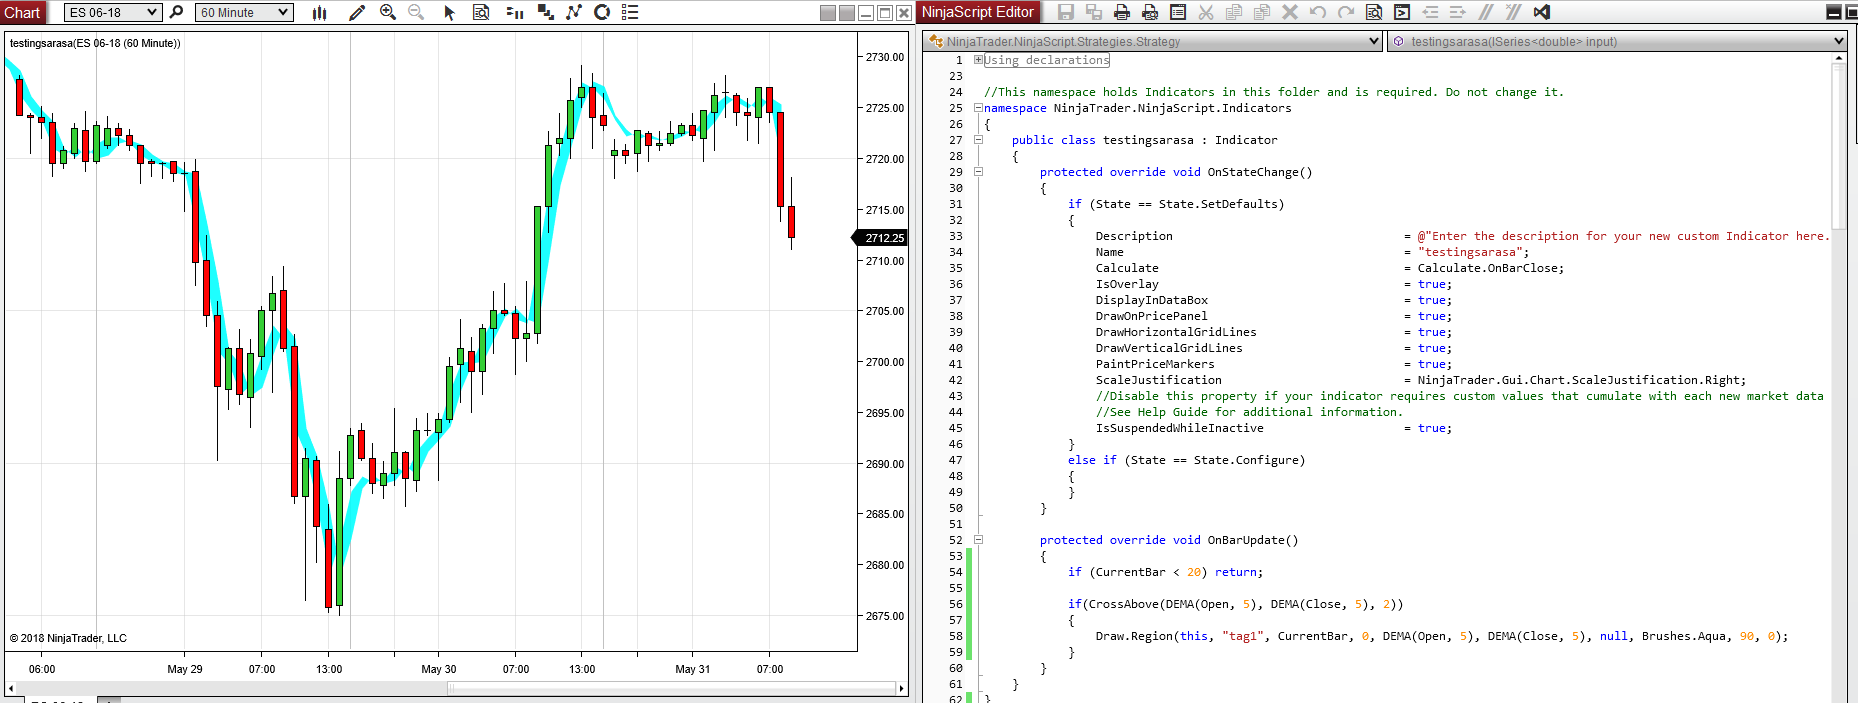Open the Indicators icon in Chart toolbar

[x=574, y=12]
